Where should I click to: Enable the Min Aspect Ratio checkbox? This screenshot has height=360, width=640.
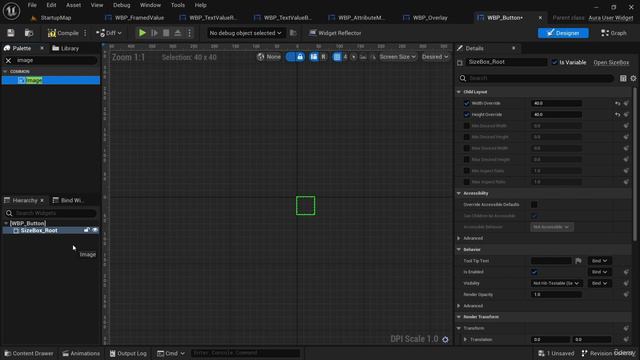pyautogui.click(x=467, y=171)
